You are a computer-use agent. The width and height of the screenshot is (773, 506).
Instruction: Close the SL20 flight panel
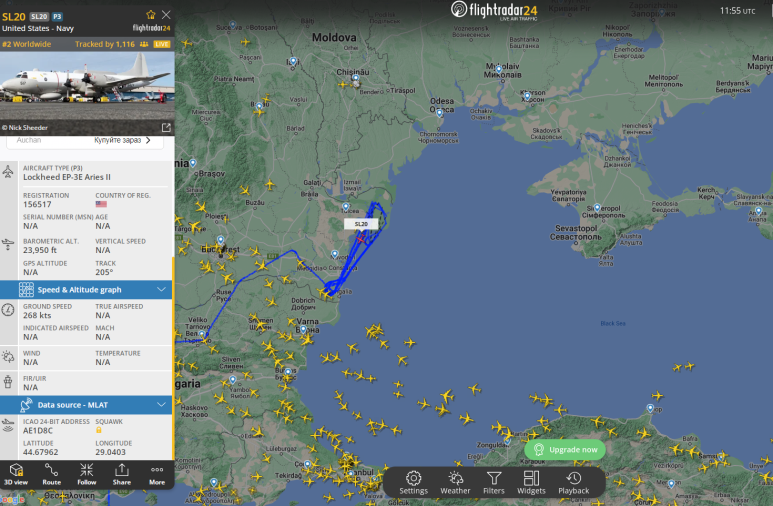coord(167,15)
